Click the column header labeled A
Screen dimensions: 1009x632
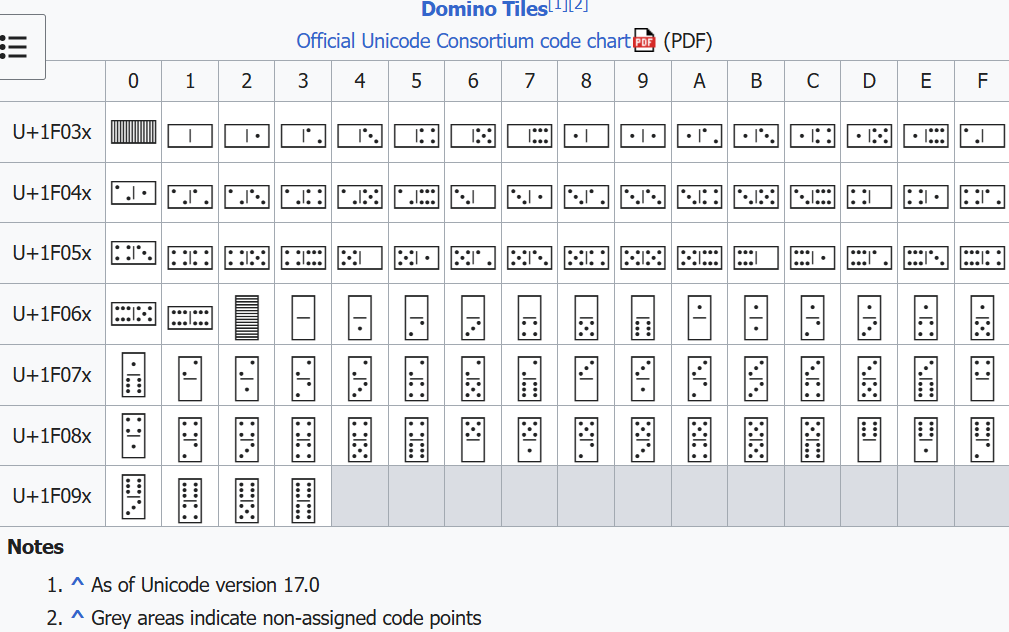[x=699, y=81]
